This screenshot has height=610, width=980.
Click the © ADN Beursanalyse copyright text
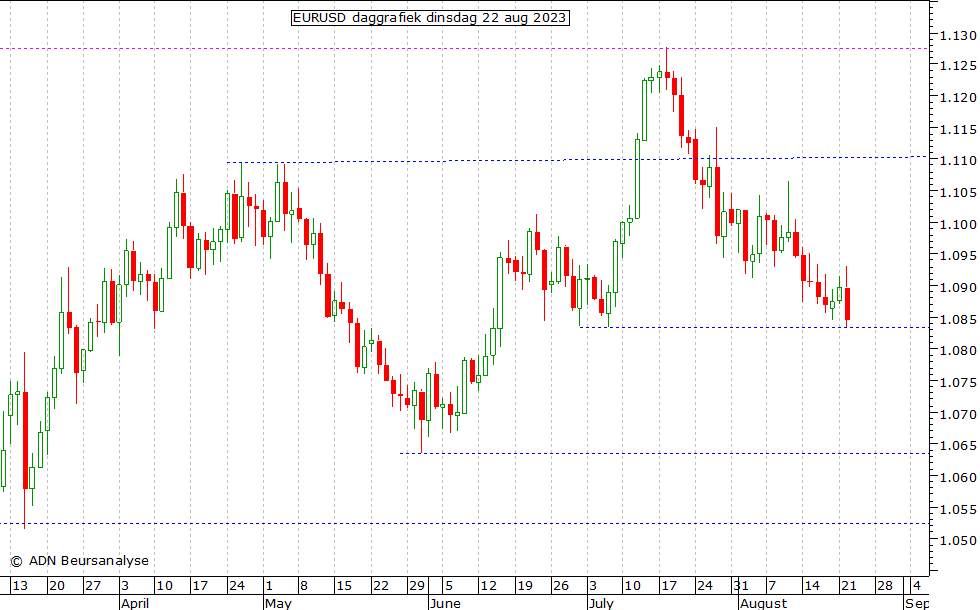coord(79,561)
